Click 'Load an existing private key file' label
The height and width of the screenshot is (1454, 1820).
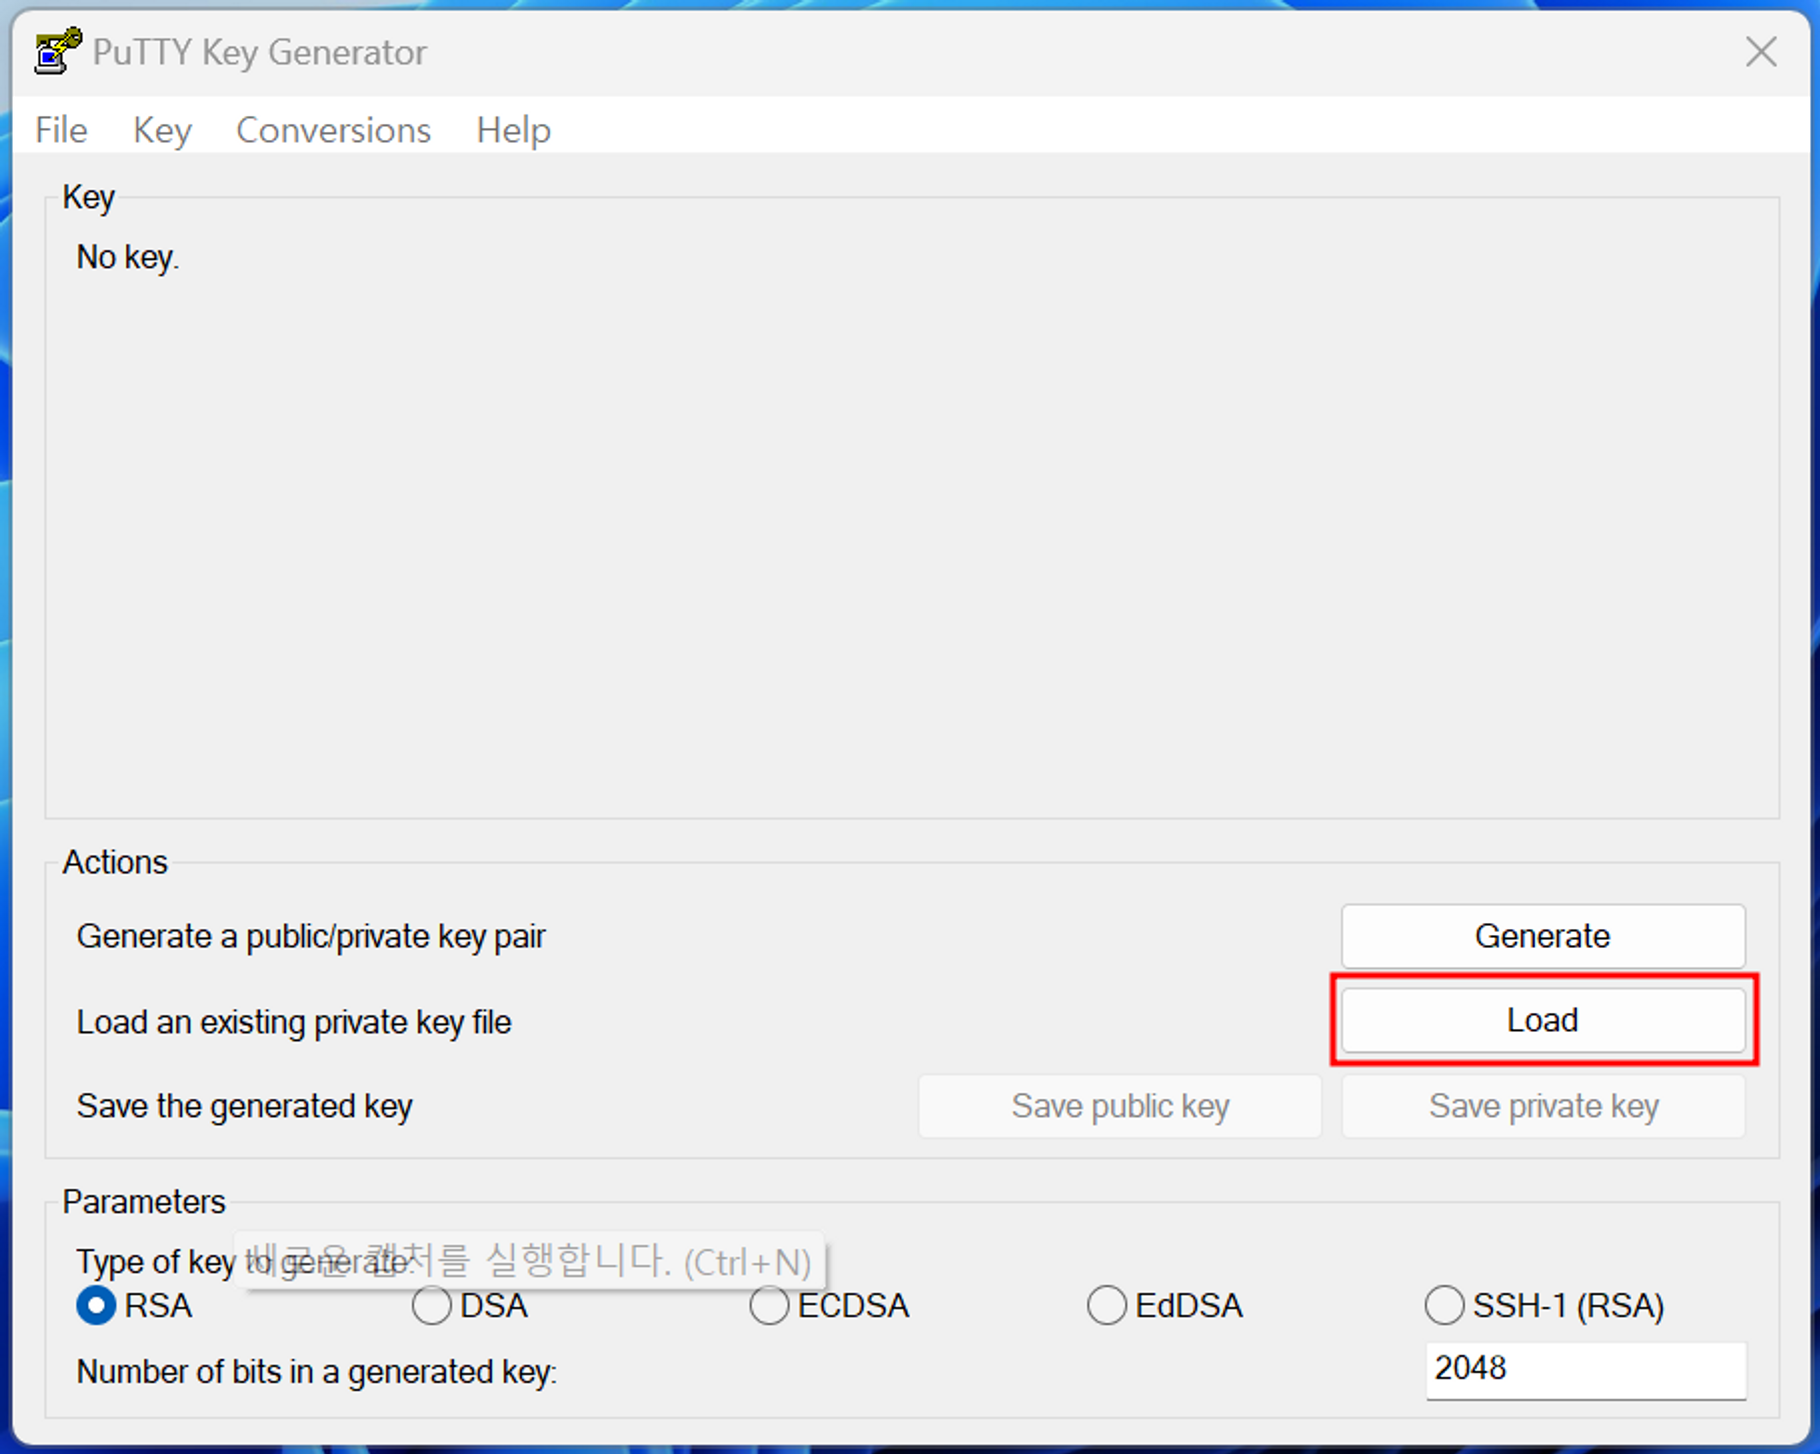[294, 1022]
